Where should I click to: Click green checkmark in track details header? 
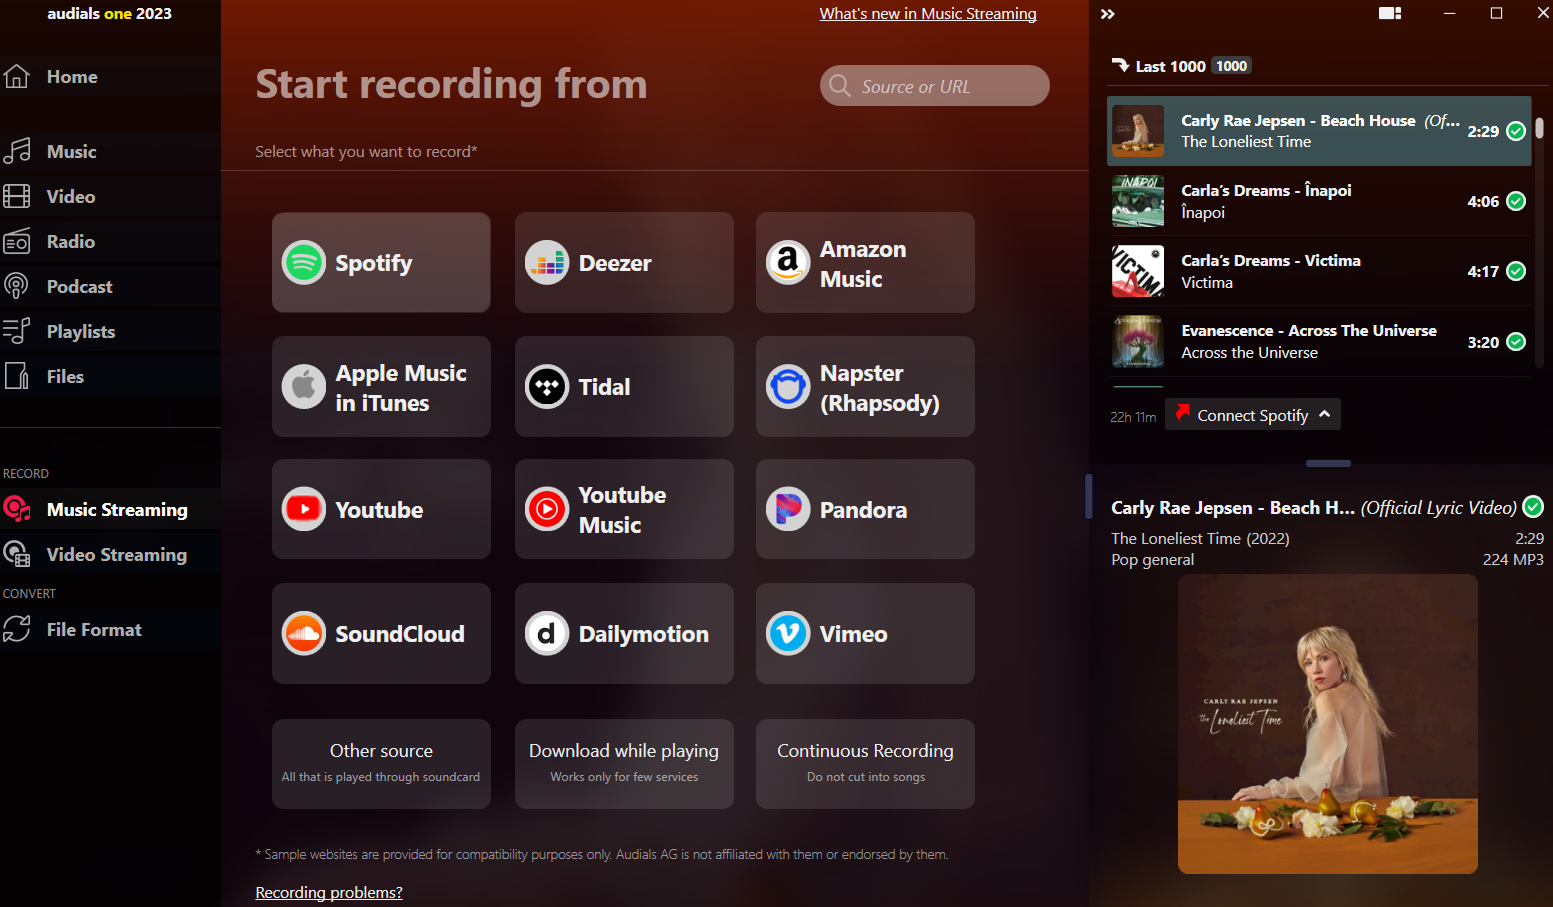tap(1533, 507)
